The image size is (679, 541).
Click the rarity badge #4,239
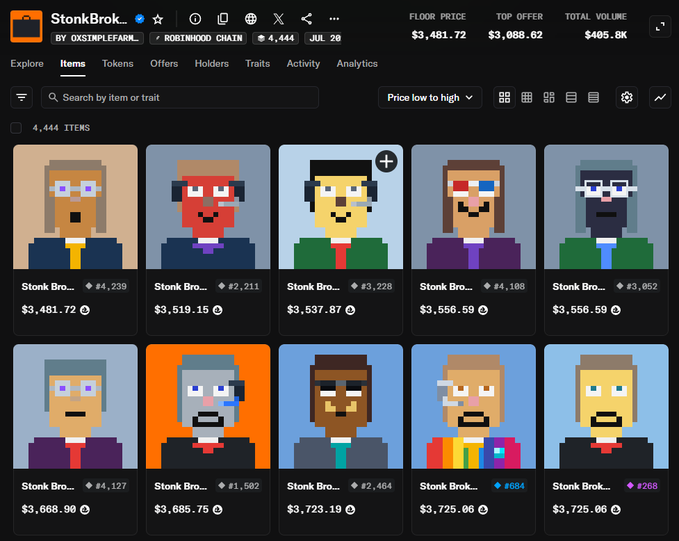(106, 286)
